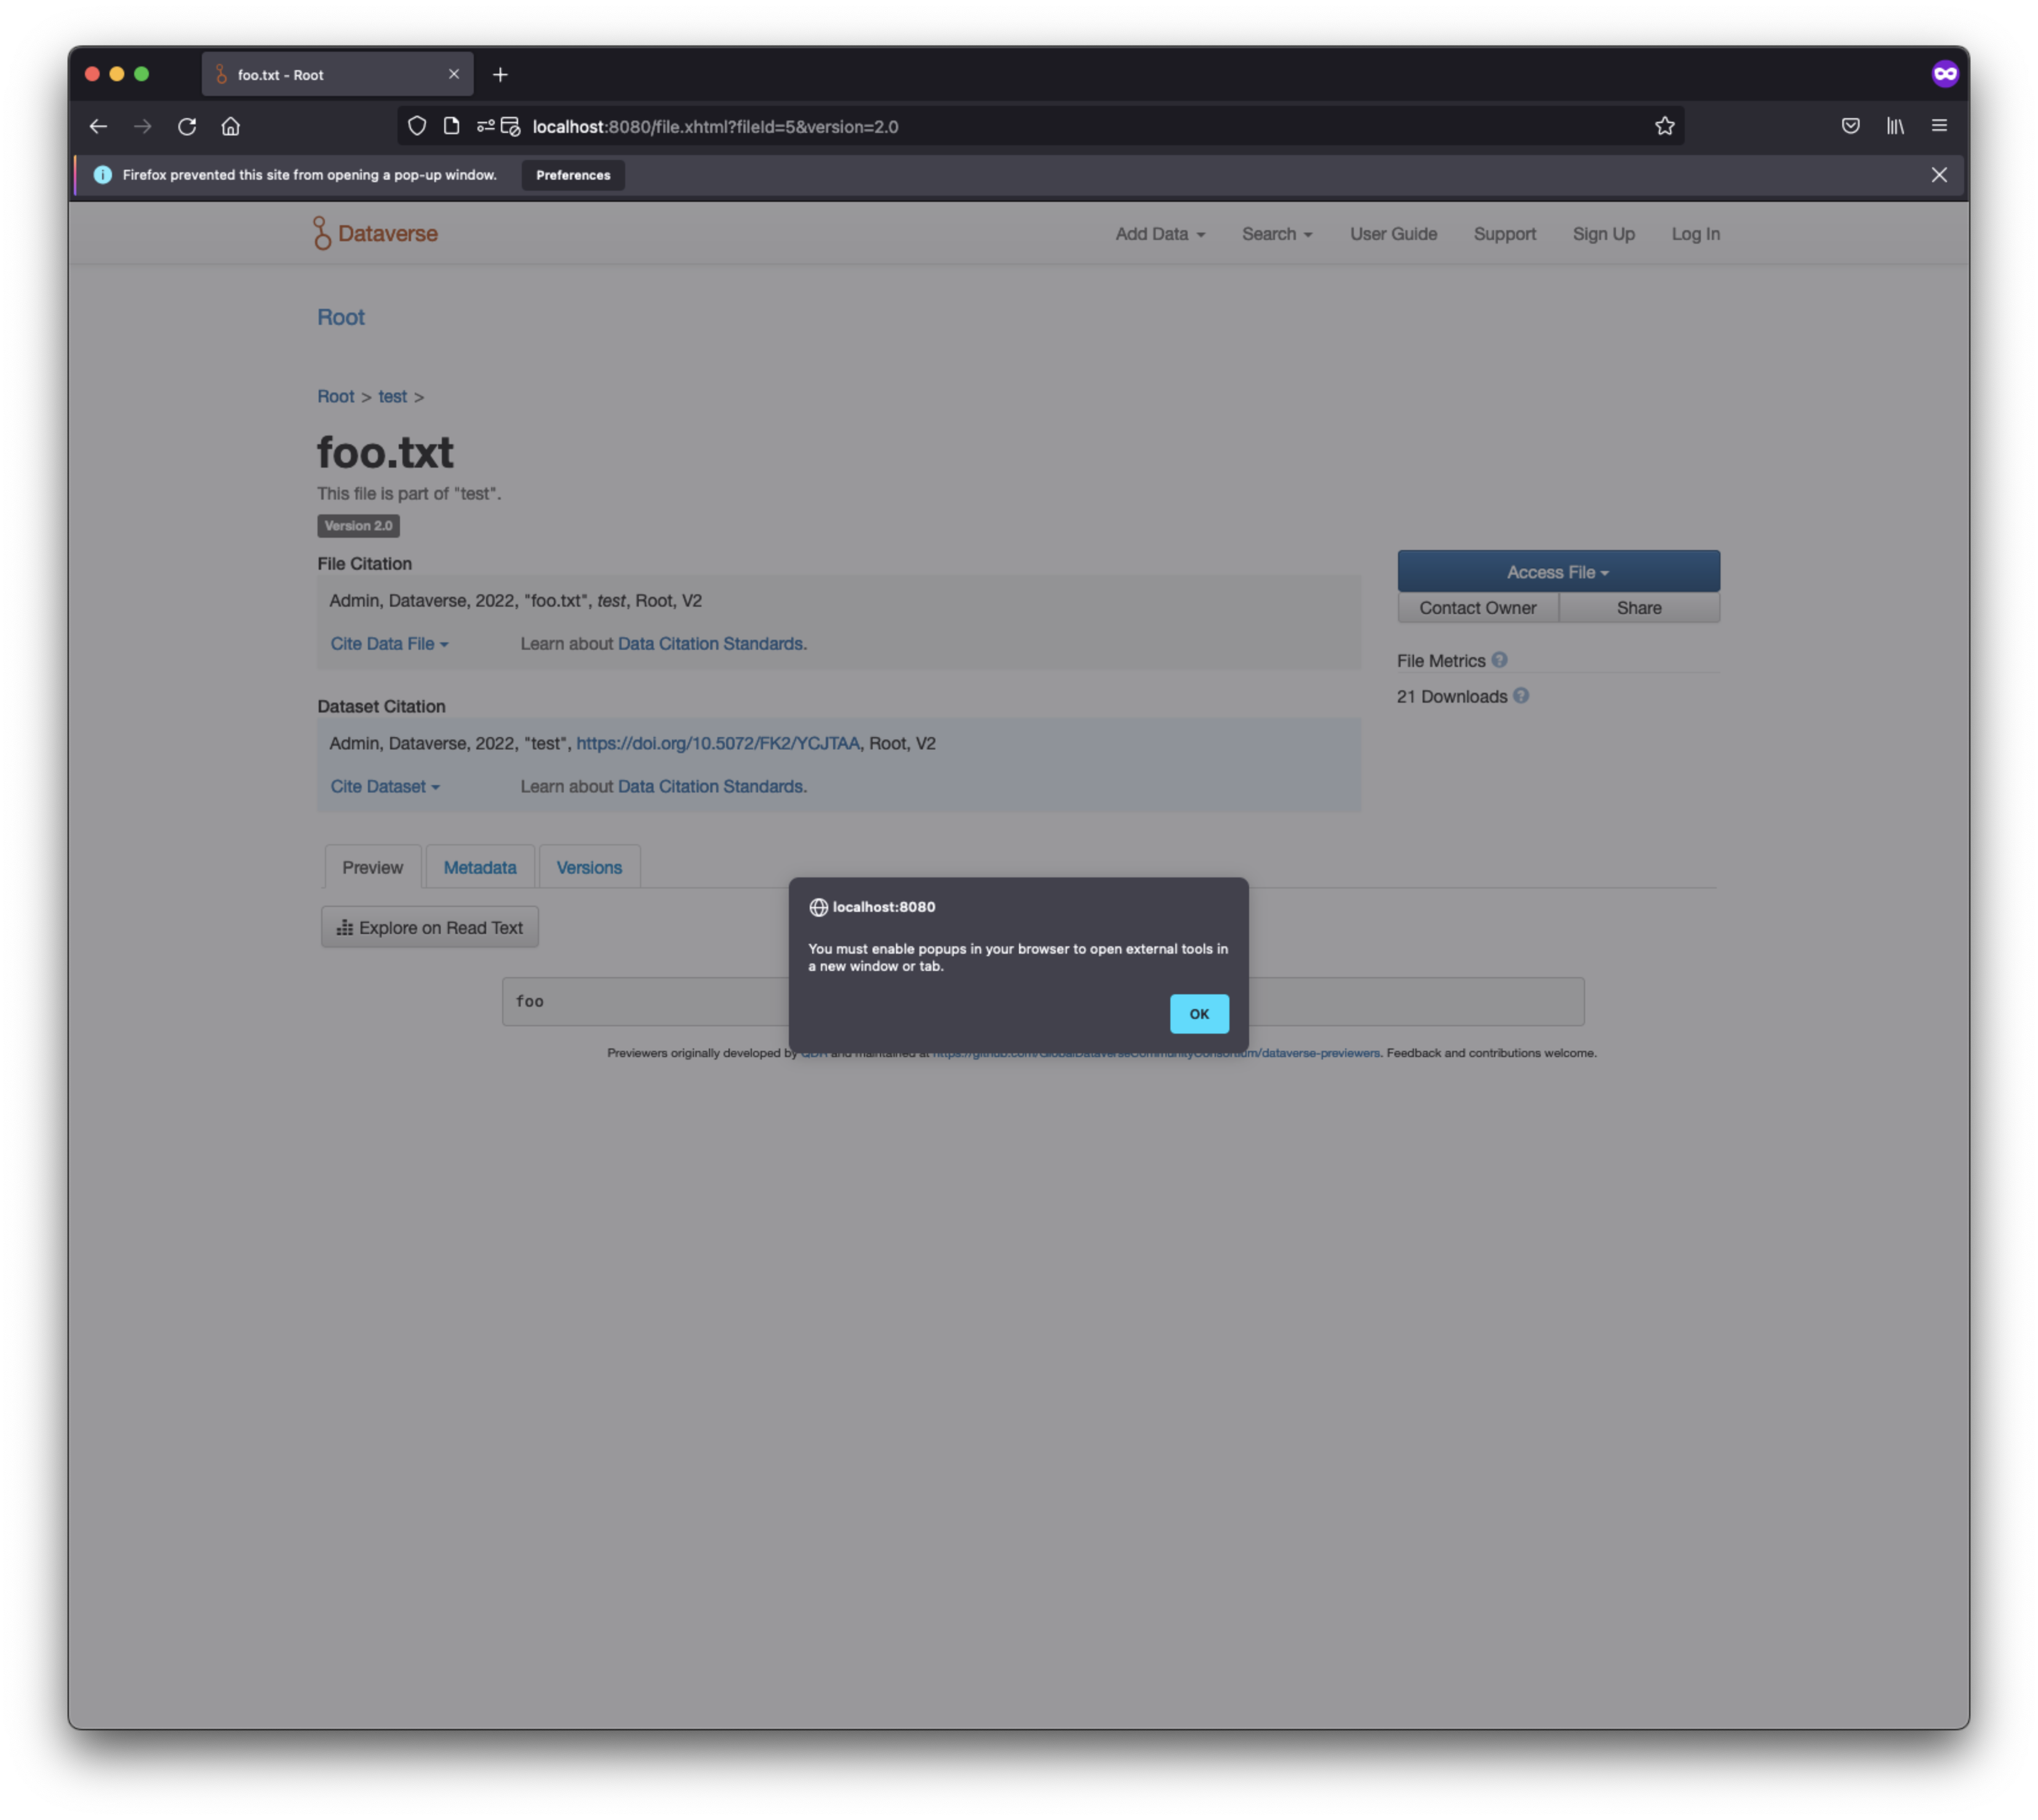Viewport: 2038px width, 1820px height.
Task: Open the Library icon in toolbar
Action: coord(1895,126)
